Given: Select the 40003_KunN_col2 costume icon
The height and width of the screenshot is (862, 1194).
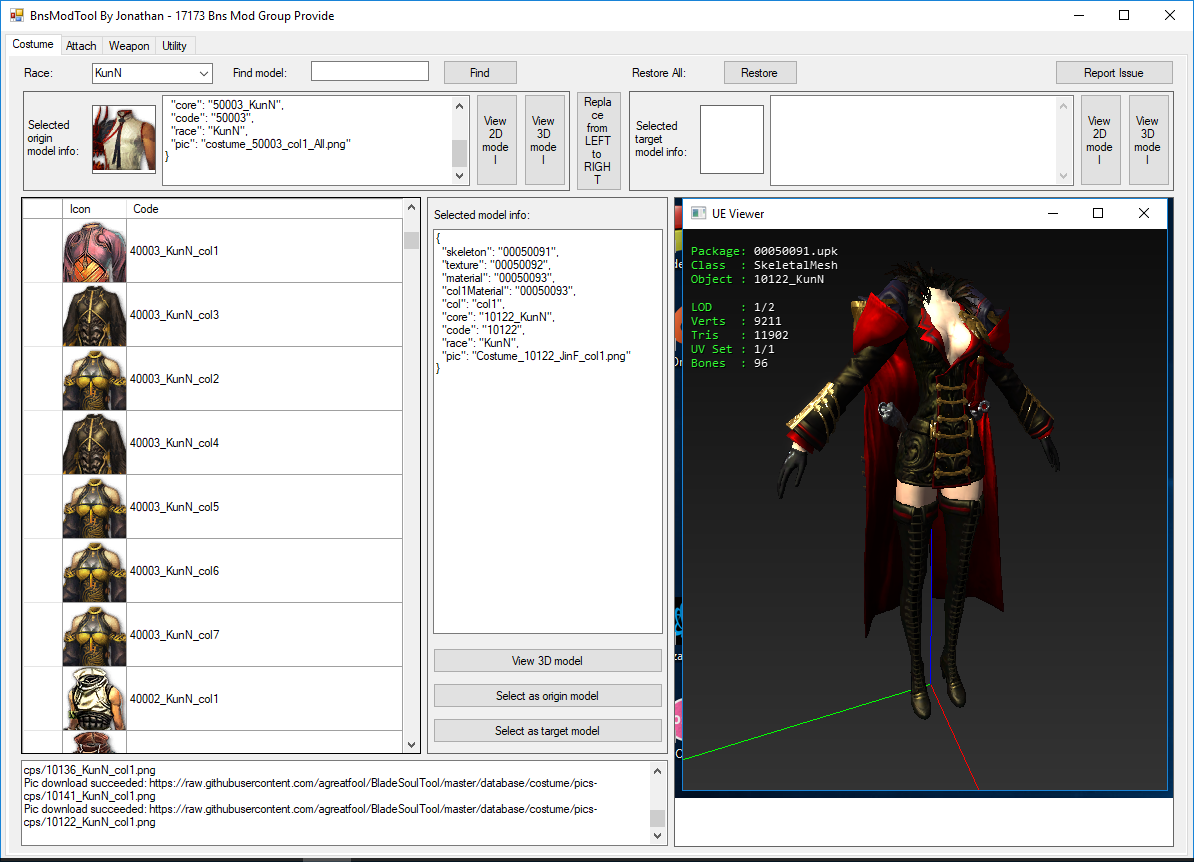Looking at the screenshot, I should [x=94, y=379].
